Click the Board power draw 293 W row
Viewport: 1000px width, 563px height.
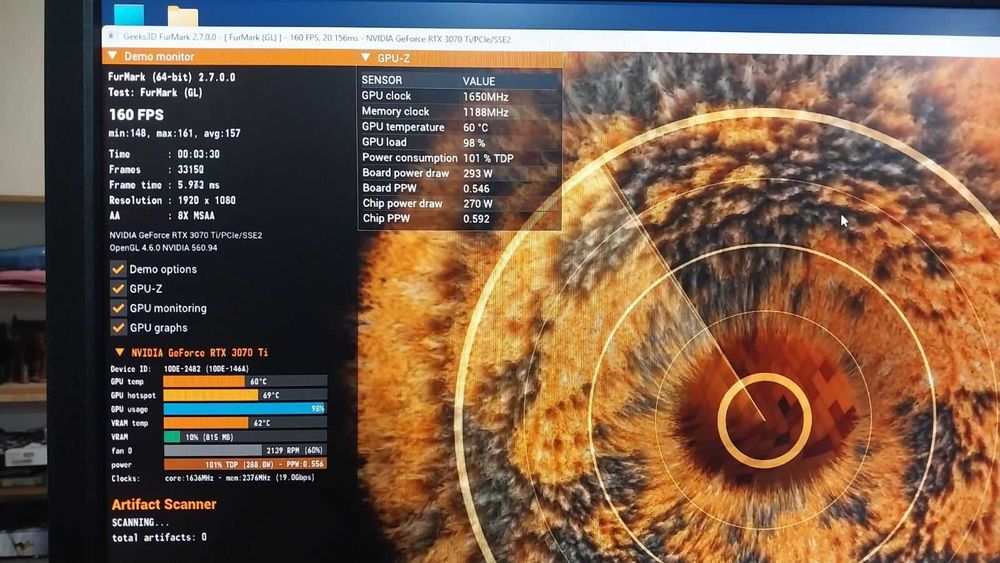(x=459, y=173)
